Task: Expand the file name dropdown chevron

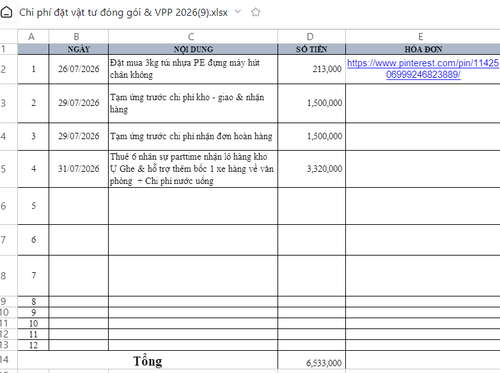Action: tap(238, 12)
